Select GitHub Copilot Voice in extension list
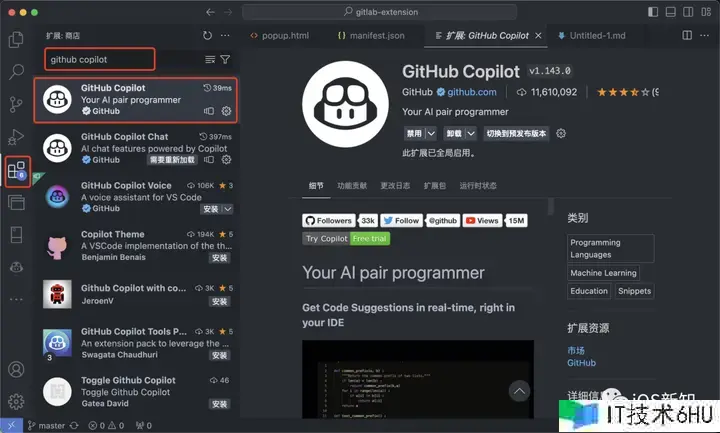This screenshot has height=433, width=720. click(x=137, y=197)
